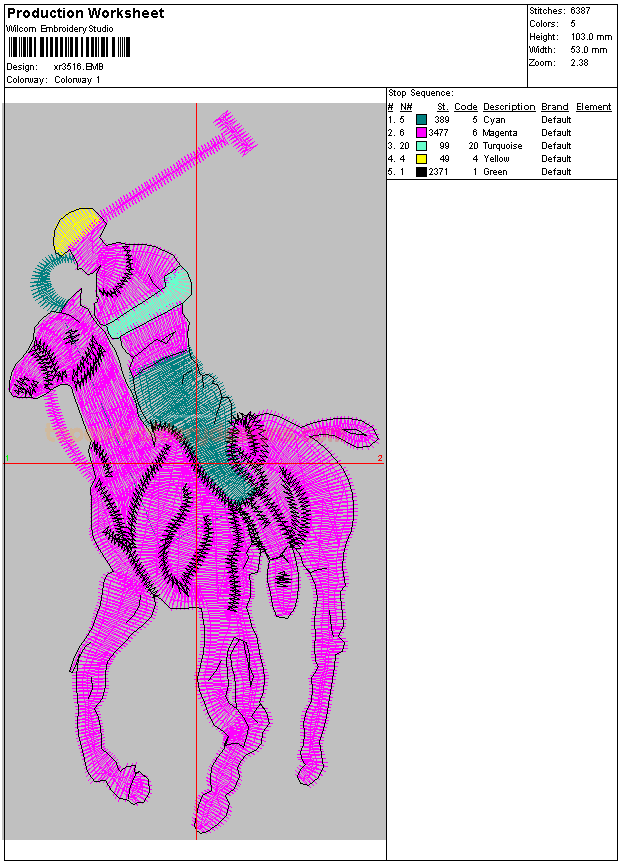Click the Yellow description text

(496, 159)
